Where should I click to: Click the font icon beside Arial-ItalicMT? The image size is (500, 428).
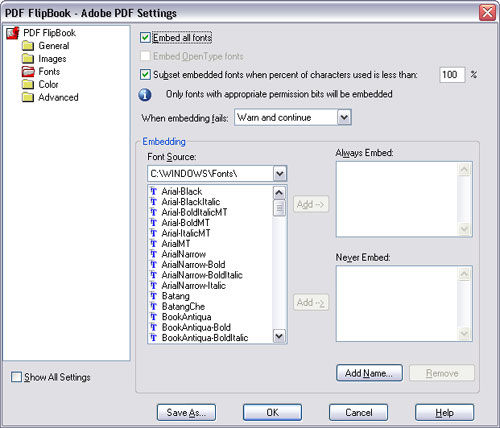click(x=153, y=233)
